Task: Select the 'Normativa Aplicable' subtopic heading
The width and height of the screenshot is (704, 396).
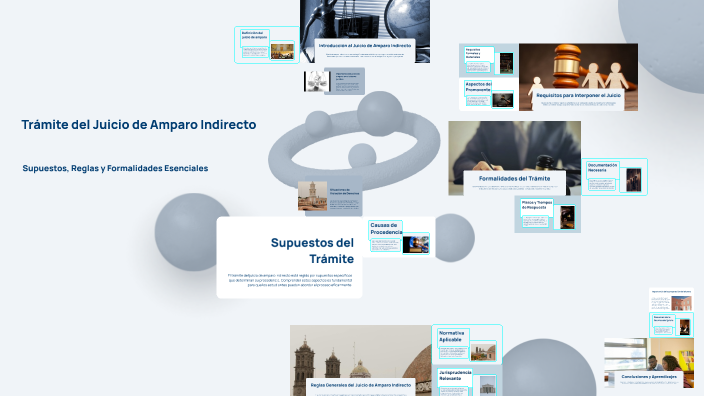Action: coord(451,336)
